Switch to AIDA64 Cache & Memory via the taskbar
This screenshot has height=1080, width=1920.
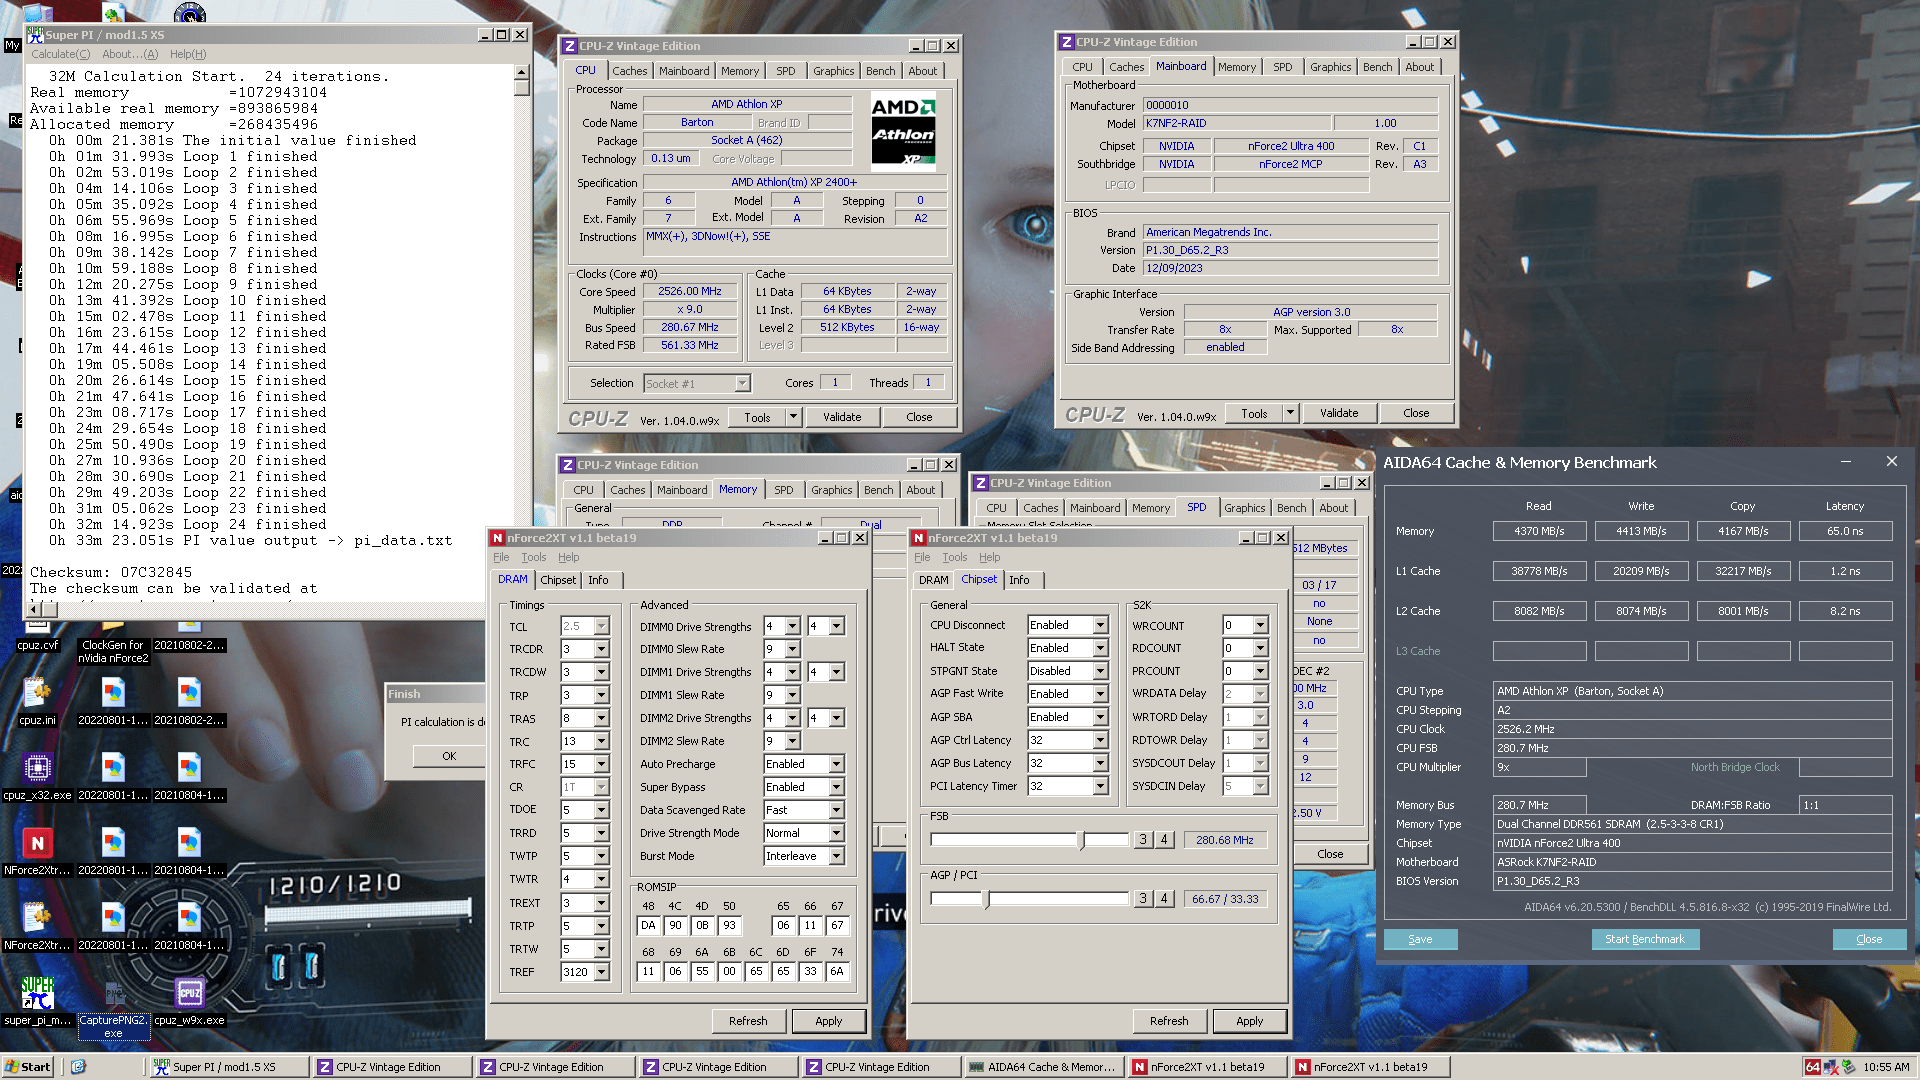1043,1067
